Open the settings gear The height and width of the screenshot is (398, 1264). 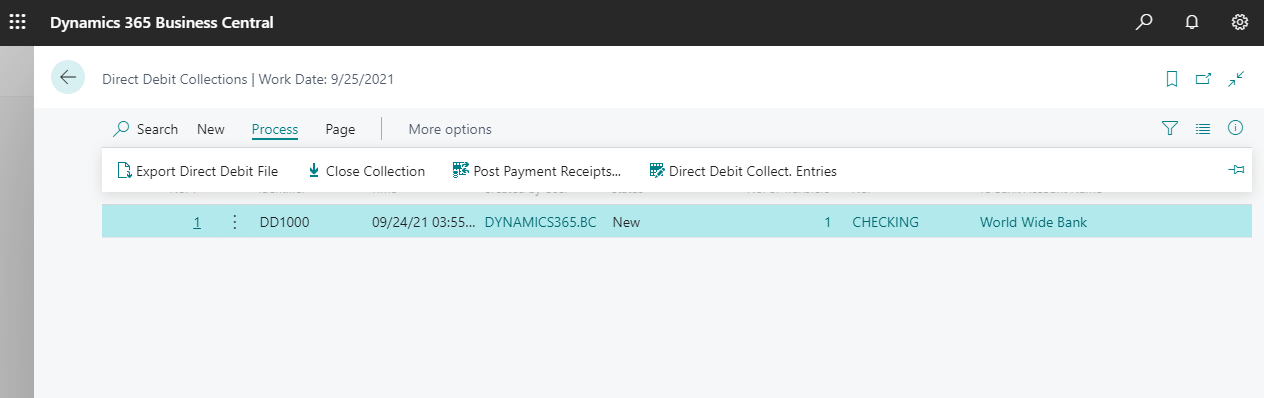(x=1240, y=22)
